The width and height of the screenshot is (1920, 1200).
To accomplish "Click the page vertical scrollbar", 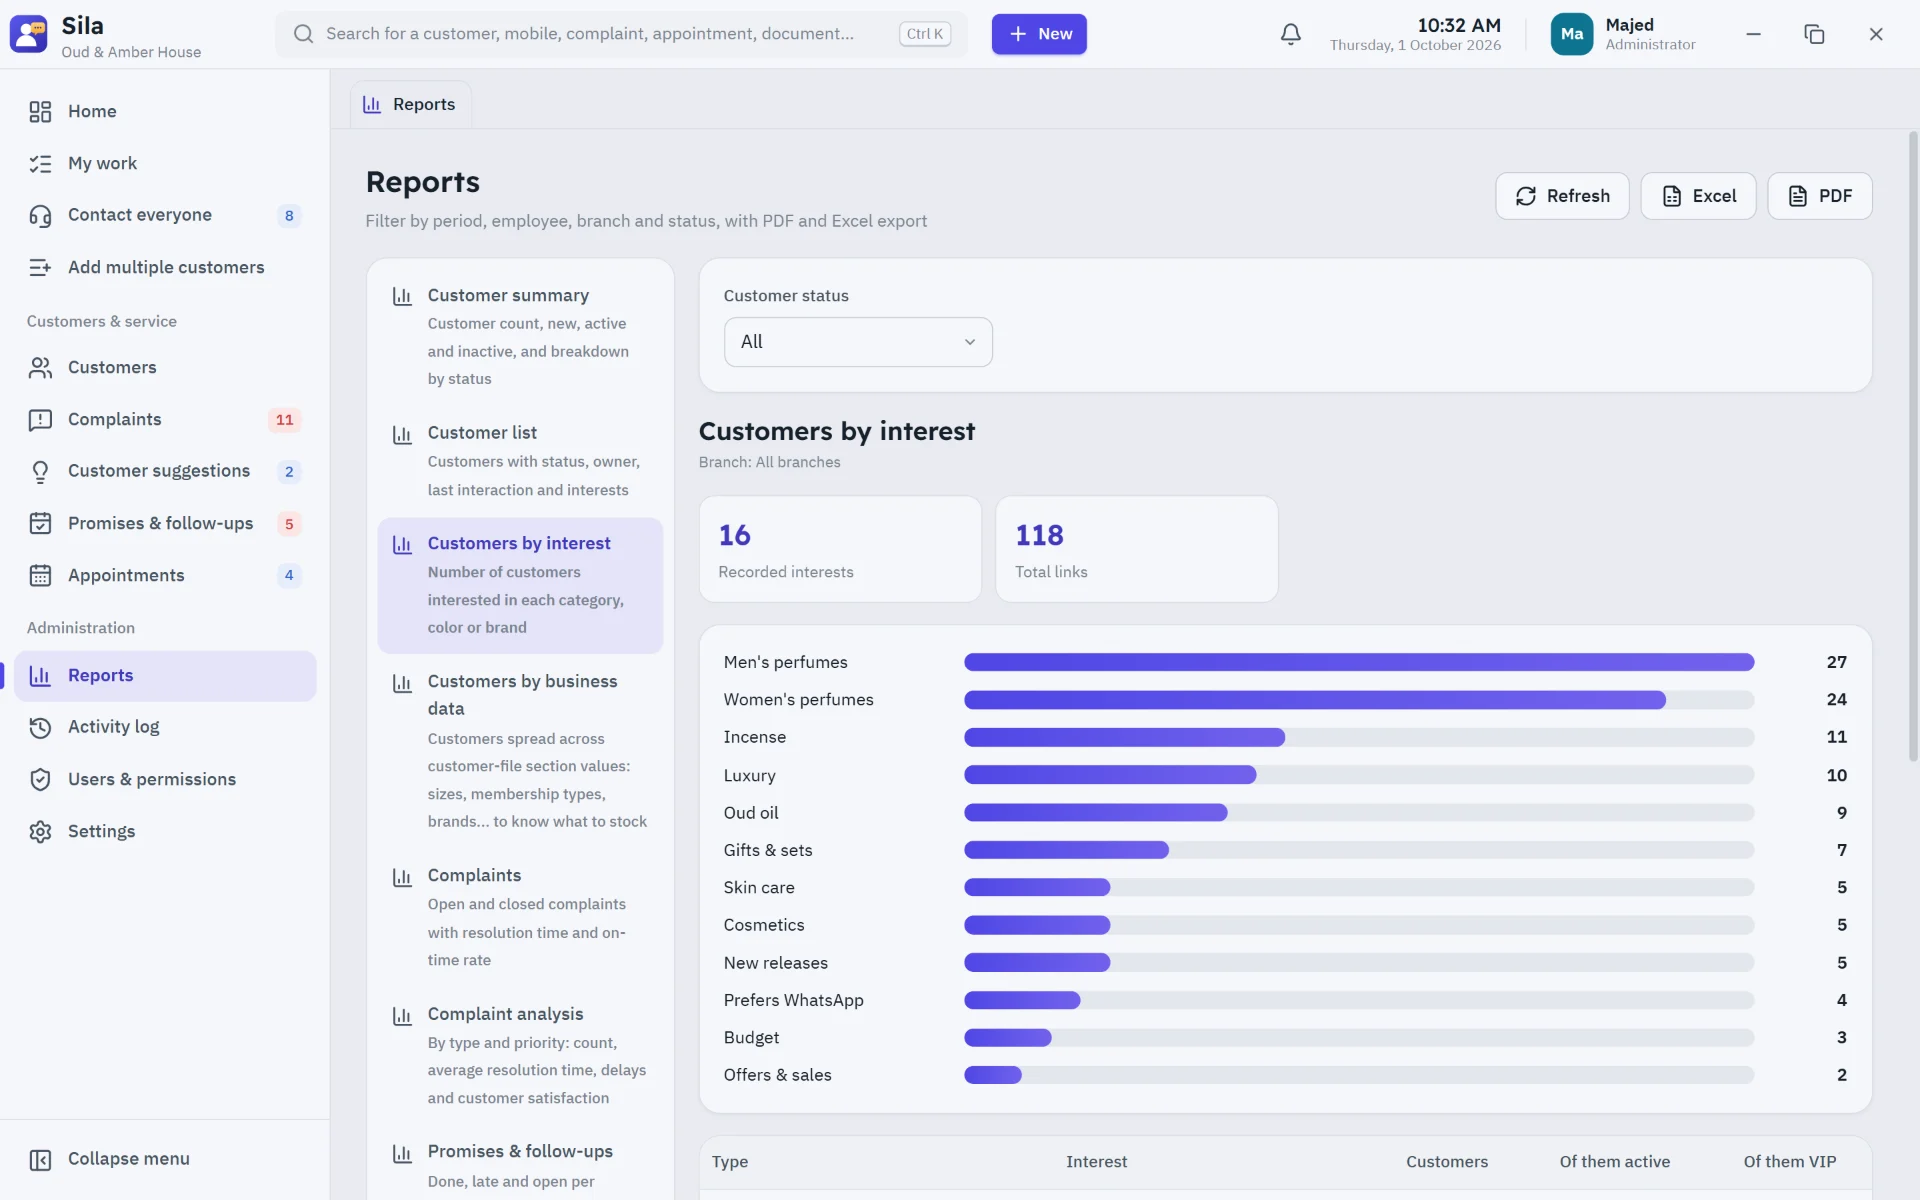I will coord(1913,447).
